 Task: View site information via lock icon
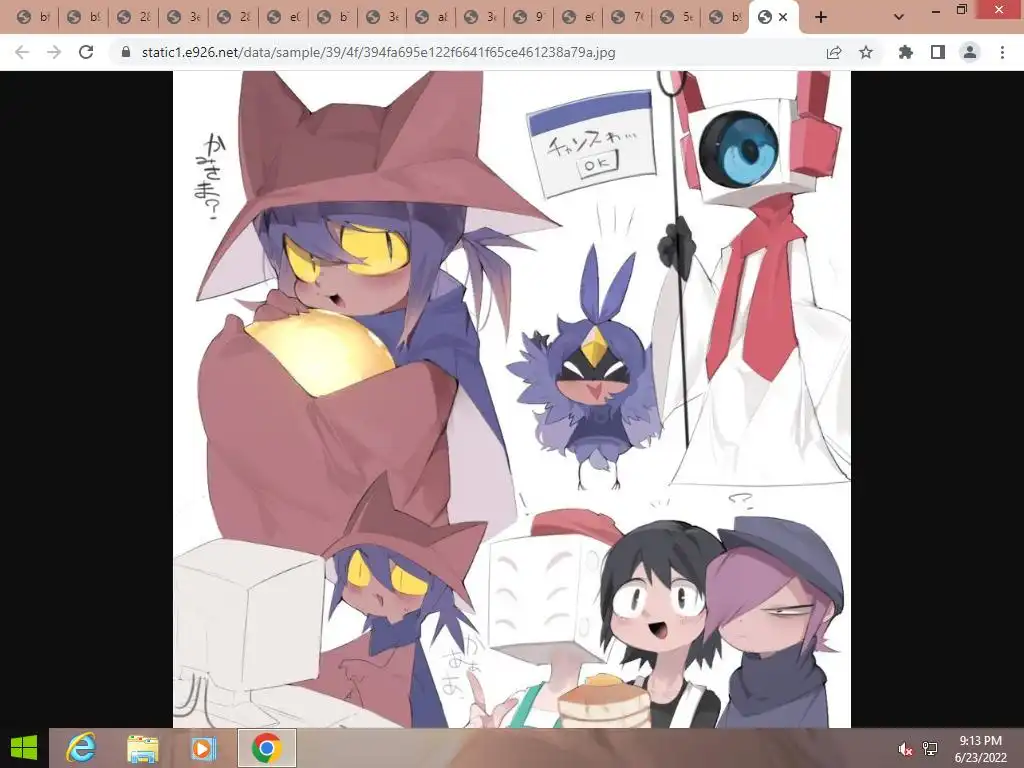coord(126,52)
